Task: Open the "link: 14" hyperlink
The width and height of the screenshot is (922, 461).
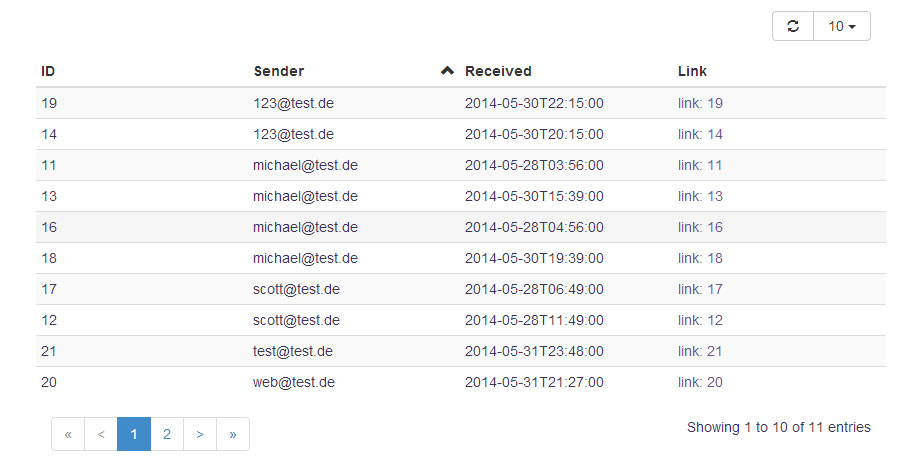Action: [700, 134]
